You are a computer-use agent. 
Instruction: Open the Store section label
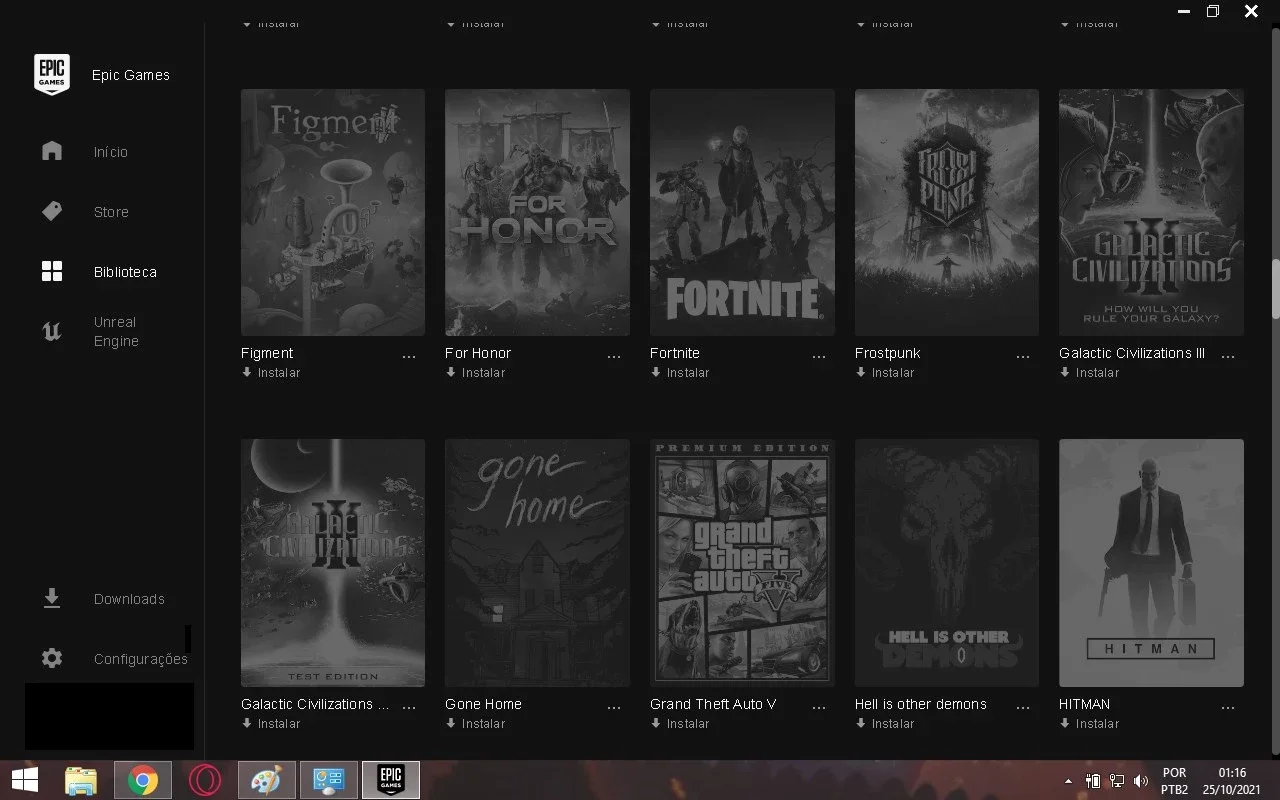111,212
